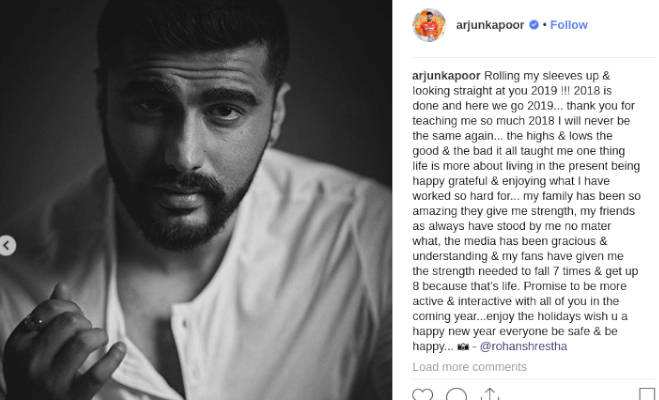Share the post using the upload arrow icon
The height and width of the screenshot is (400, 659).
(490, 395)
